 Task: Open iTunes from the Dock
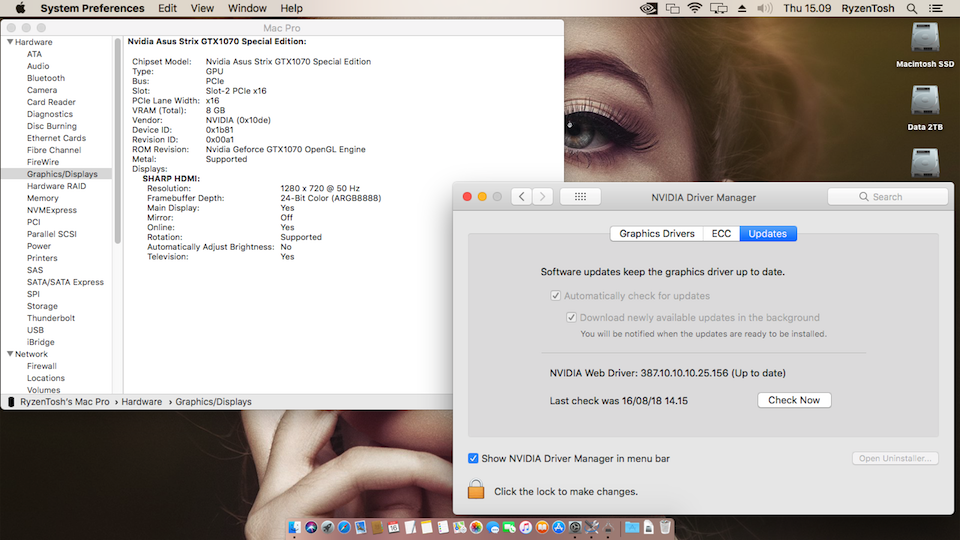click(x=526, y=527)
